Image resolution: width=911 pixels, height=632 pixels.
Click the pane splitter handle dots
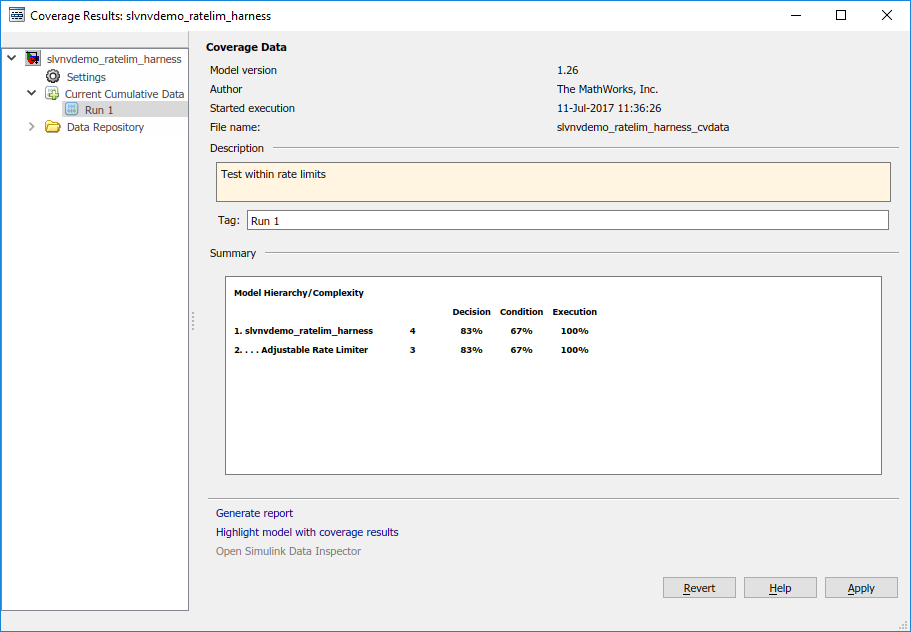[x=193, y=321]
